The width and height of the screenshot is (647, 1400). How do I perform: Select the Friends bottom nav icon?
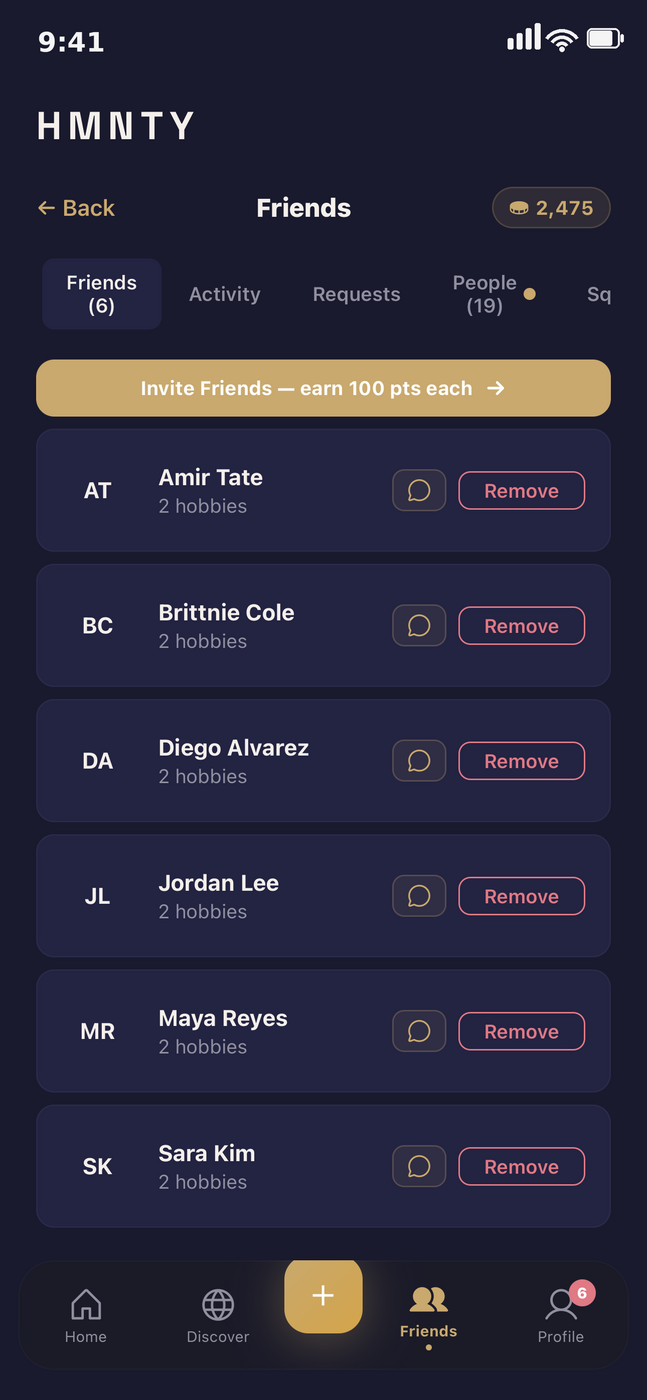click(x=429, y=1313)
